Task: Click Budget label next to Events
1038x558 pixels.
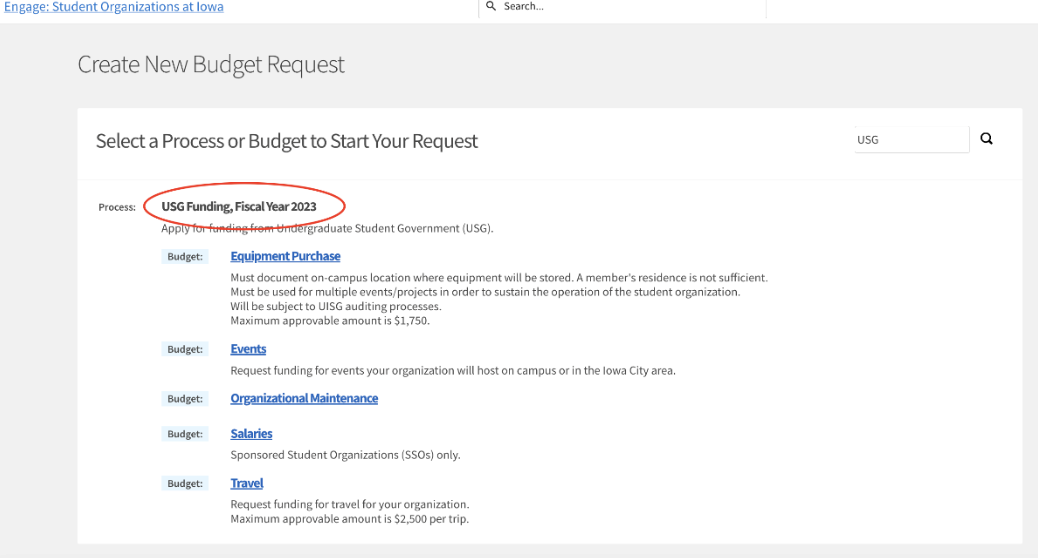Action: coord(185,349)
